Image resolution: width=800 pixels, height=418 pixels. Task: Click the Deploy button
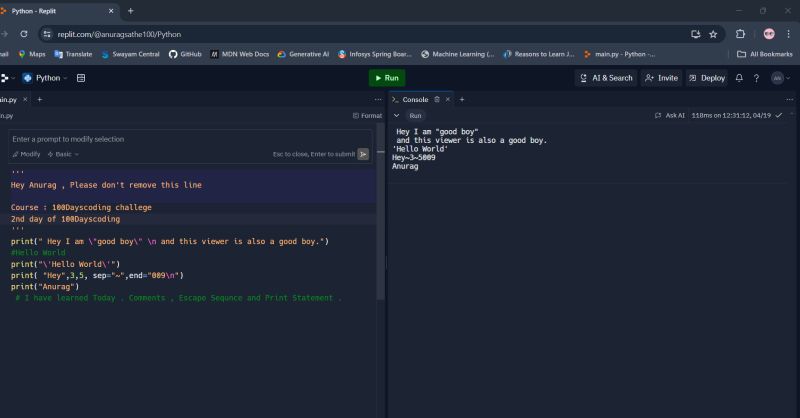coord(707,78)
